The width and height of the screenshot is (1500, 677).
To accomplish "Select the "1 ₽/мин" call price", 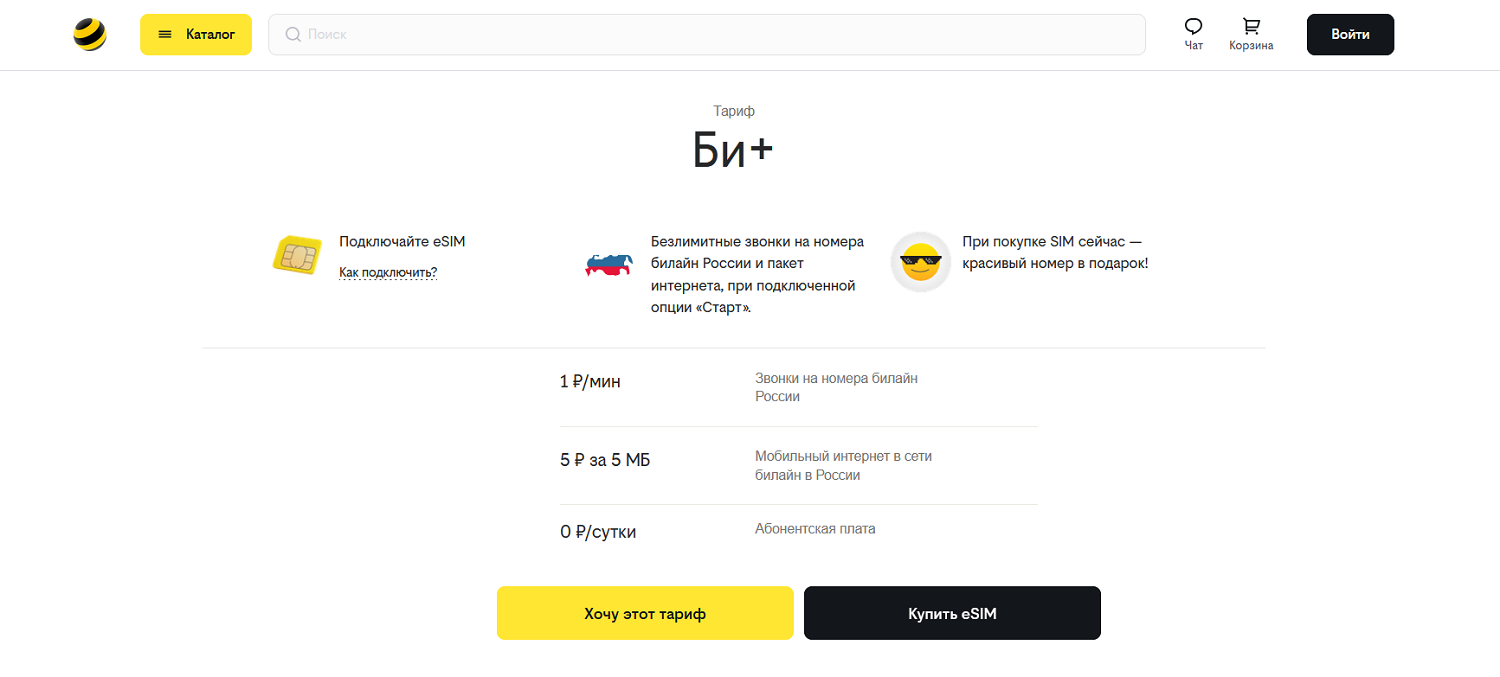I will point(590,381).
